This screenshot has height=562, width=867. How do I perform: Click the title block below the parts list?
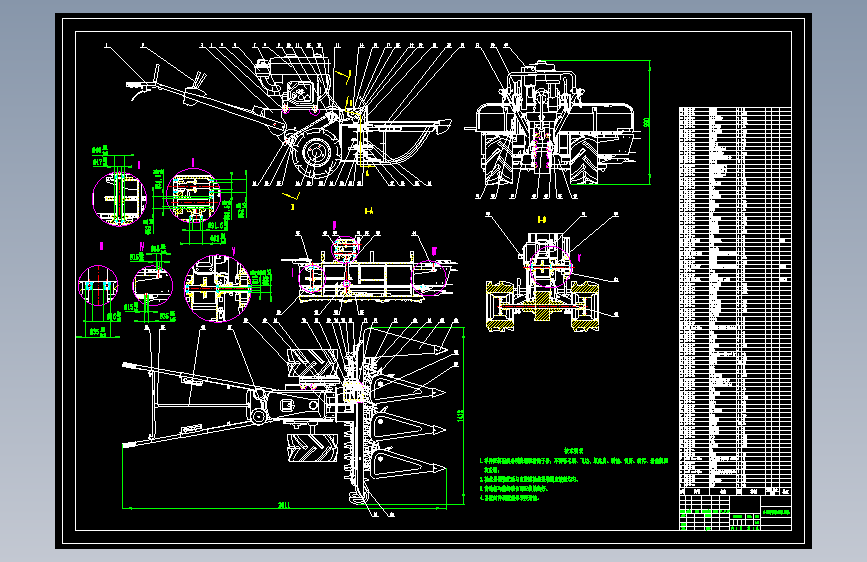click(x=735, y=513)
